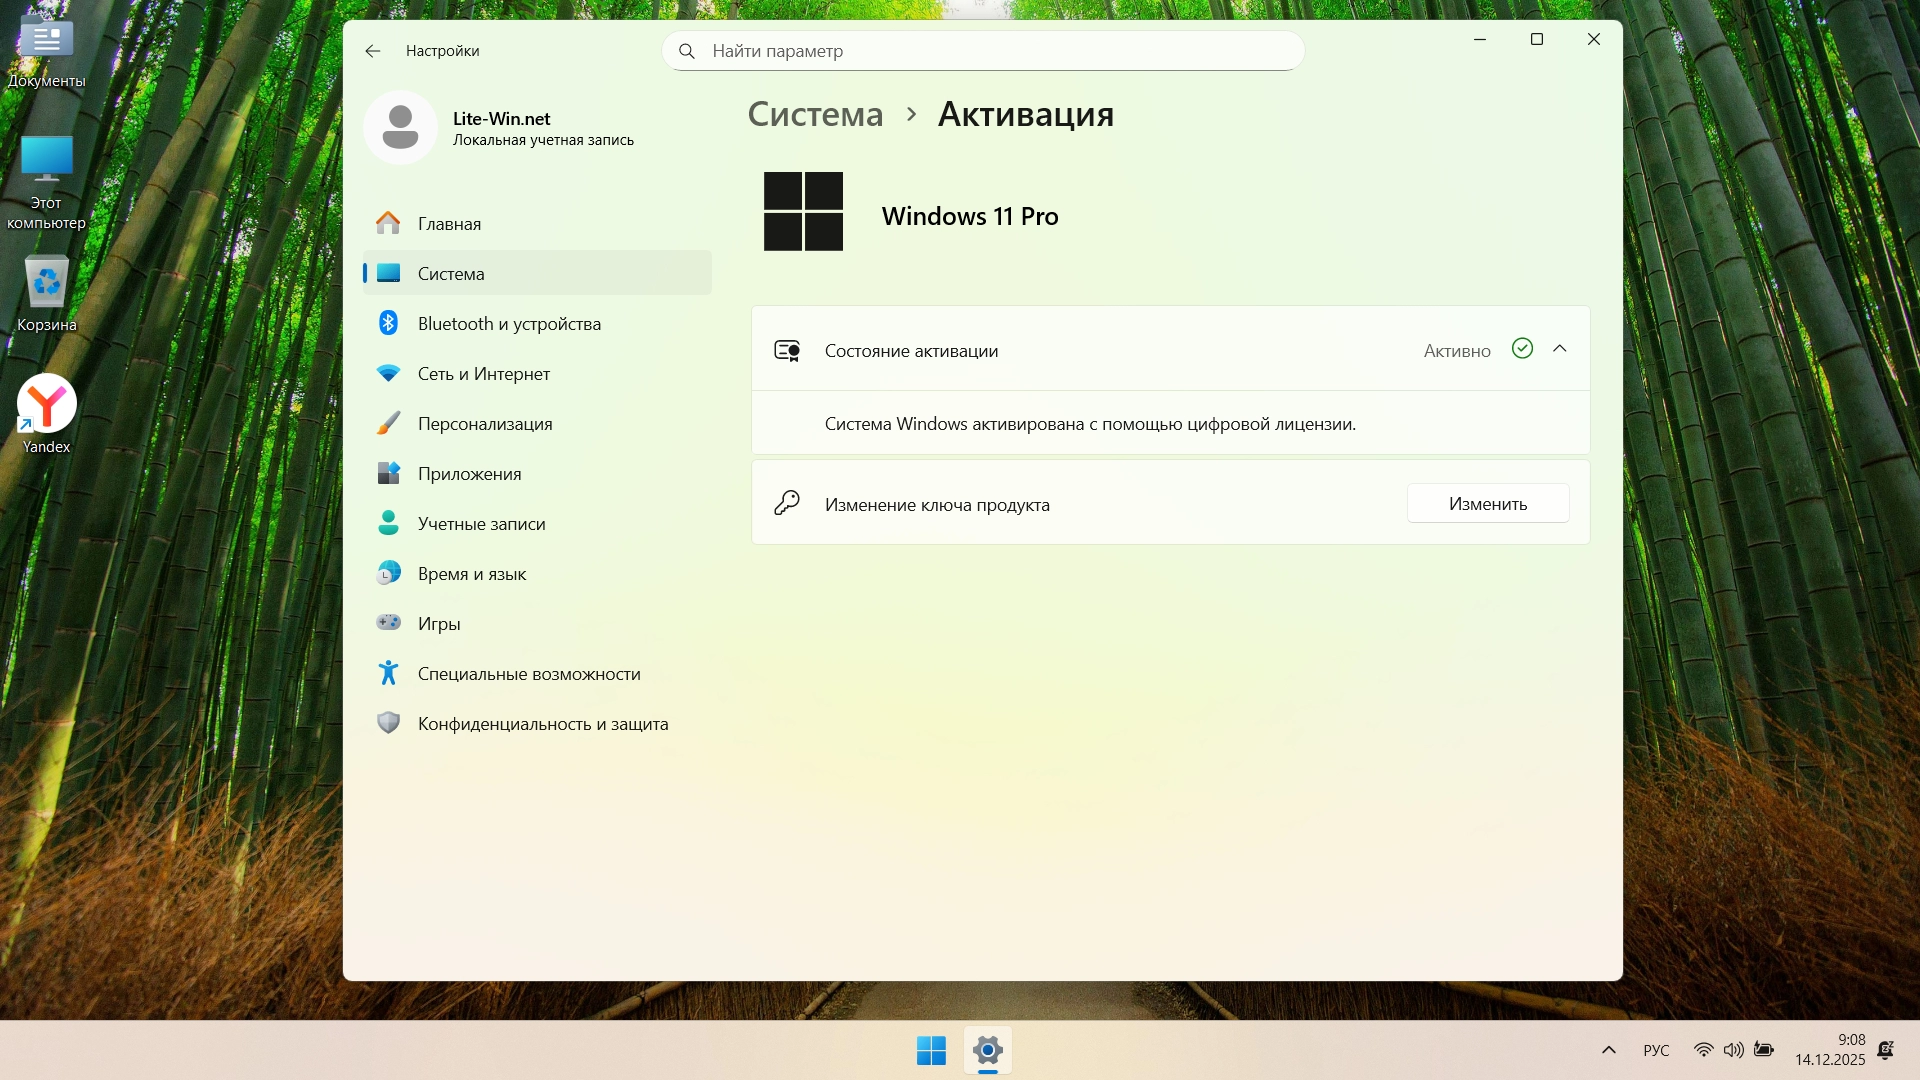
Task: Open Приложения settings page
Action: point(469,474)
